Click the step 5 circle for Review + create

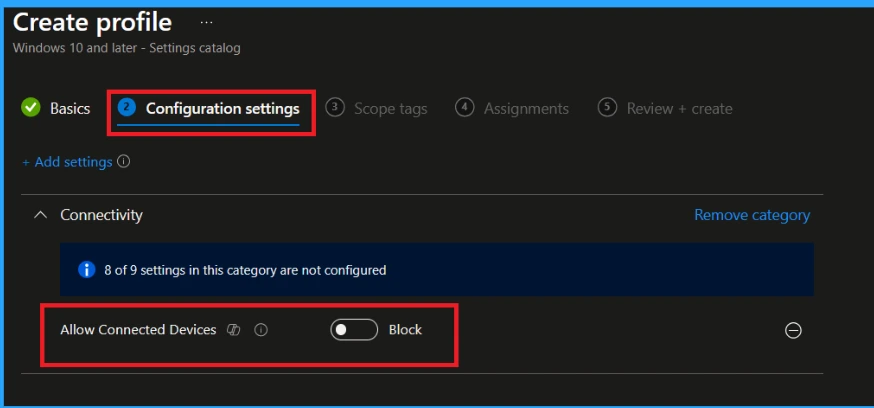pyautogui.click(x=607, y=108)
